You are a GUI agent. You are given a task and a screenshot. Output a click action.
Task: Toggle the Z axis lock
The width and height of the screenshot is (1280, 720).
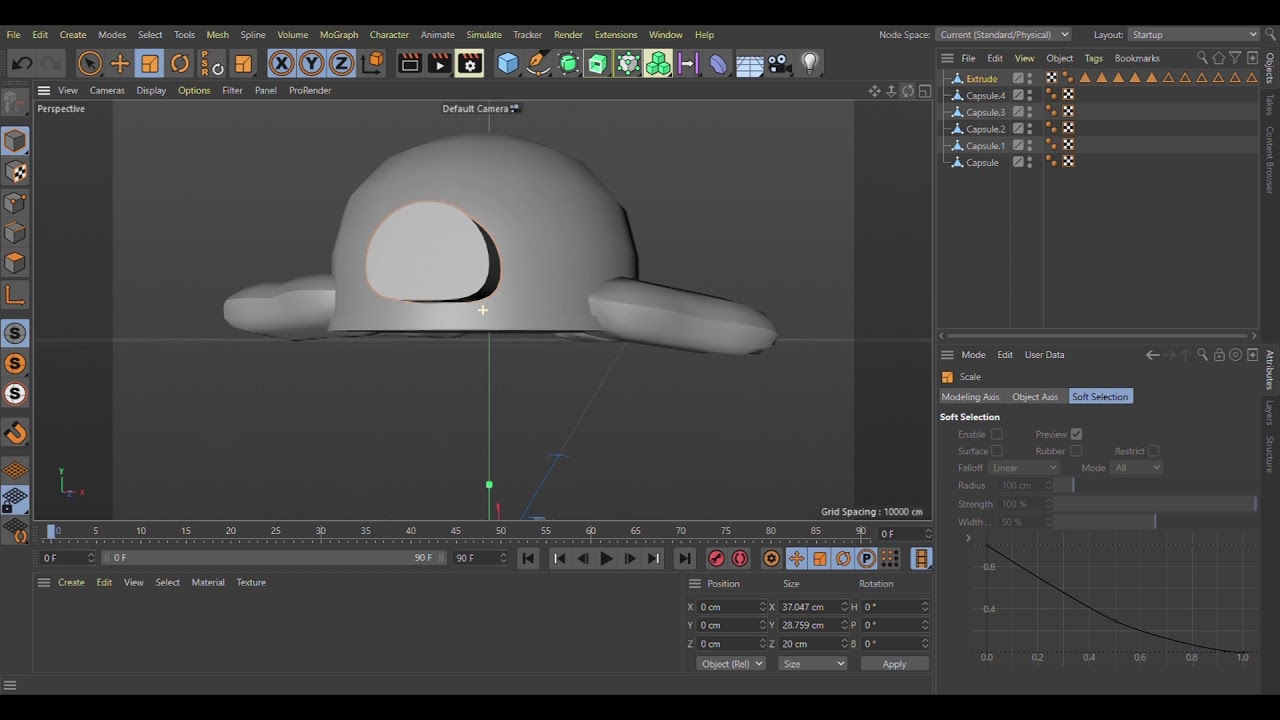(342, 64)
